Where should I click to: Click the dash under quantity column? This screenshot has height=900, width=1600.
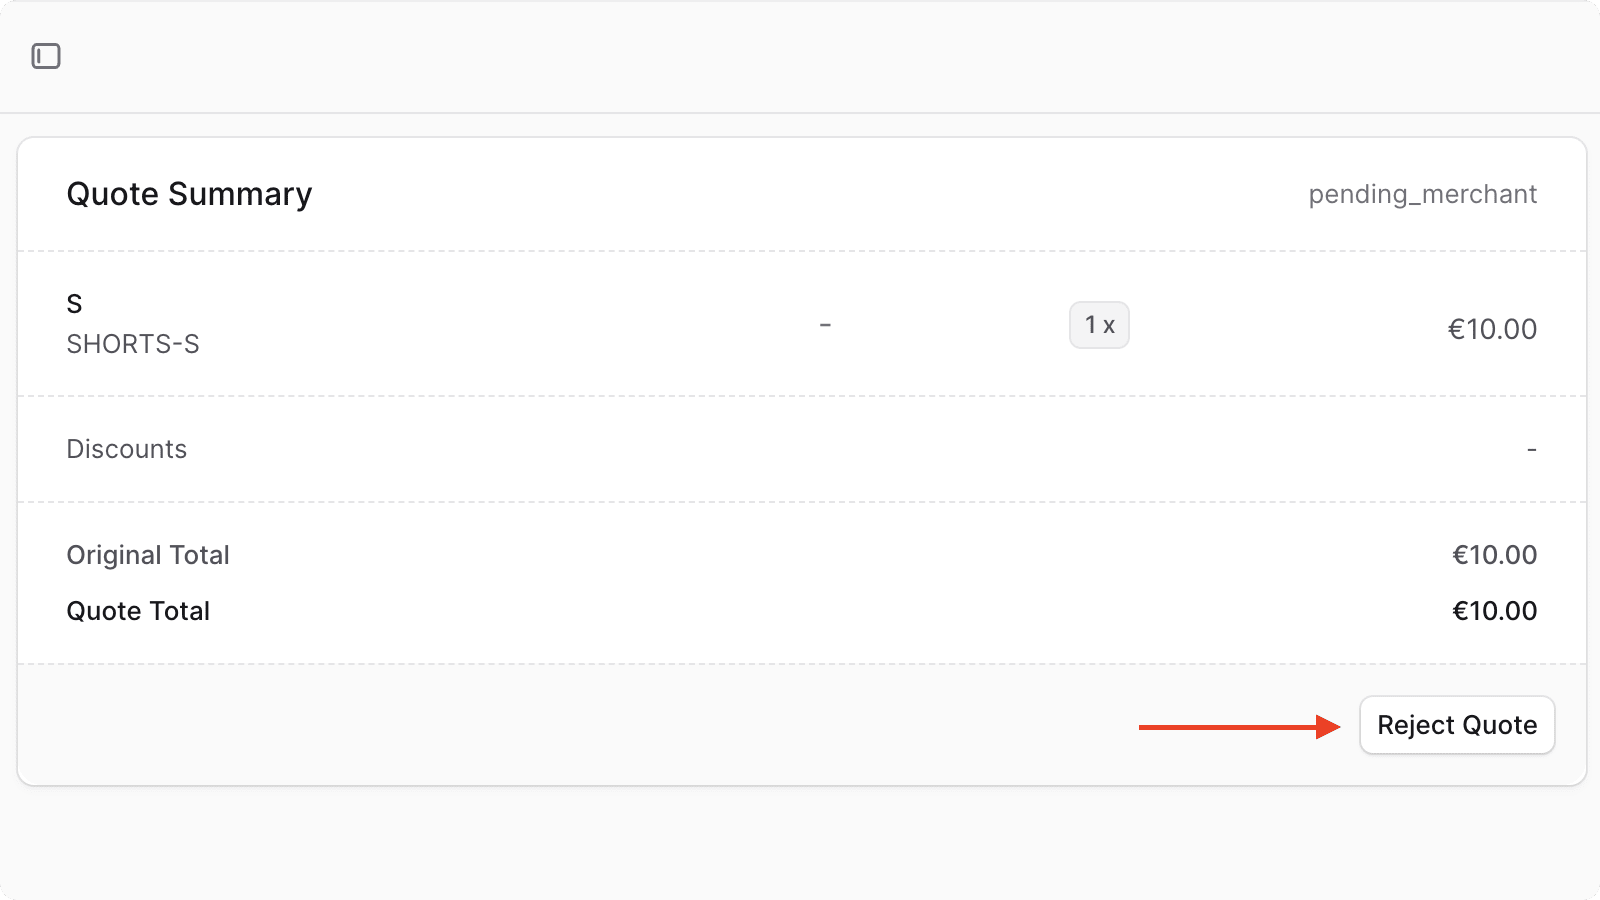pyautogui.click(x=826, y=324)
